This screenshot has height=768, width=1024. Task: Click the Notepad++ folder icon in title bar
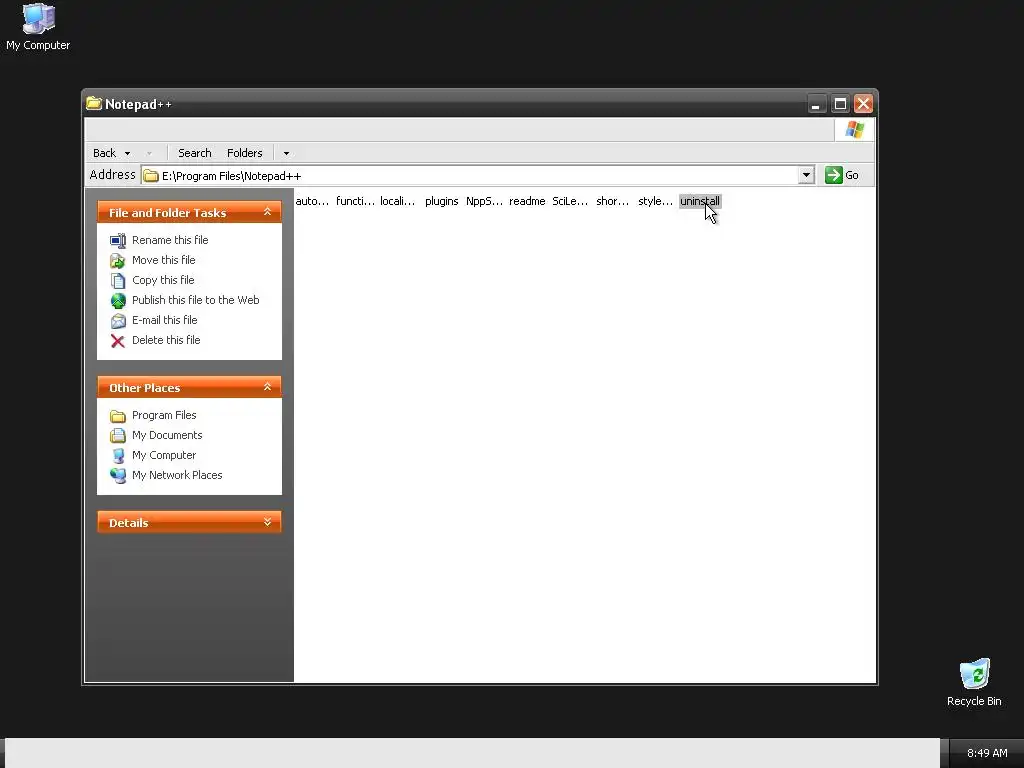[x=94, y=103]
